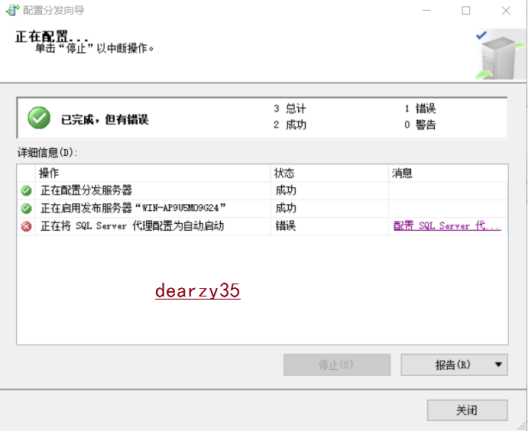Minimize the 配置分发向导 window
Image resolution: width=529 pixels, height=432 pixels.
tap(427, 11)
